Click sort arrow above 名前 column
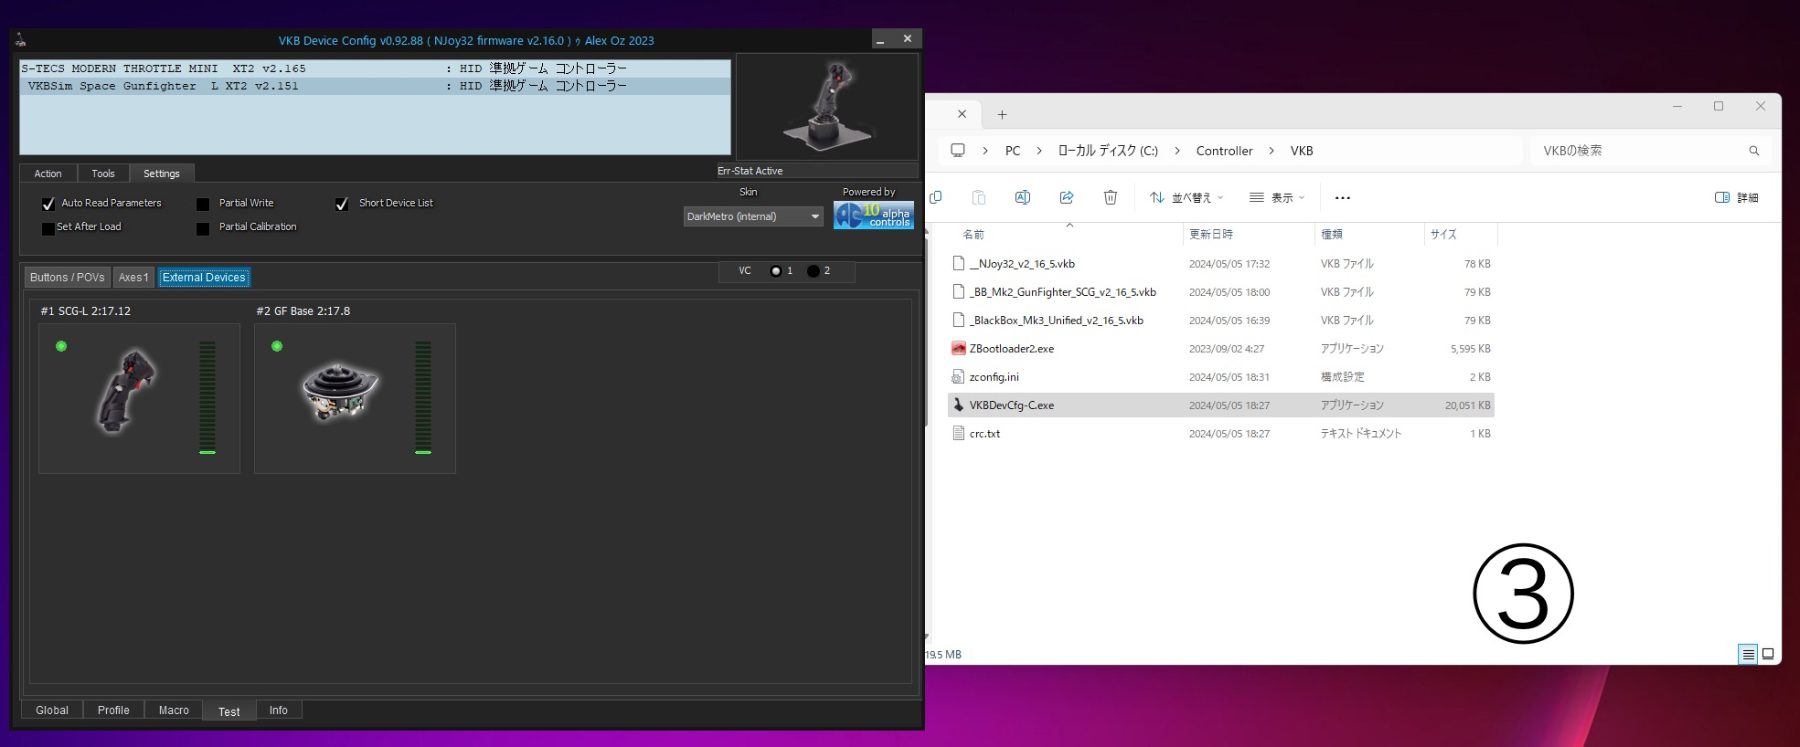This screenshot has height=747, width=1800. coord(1070,225)
